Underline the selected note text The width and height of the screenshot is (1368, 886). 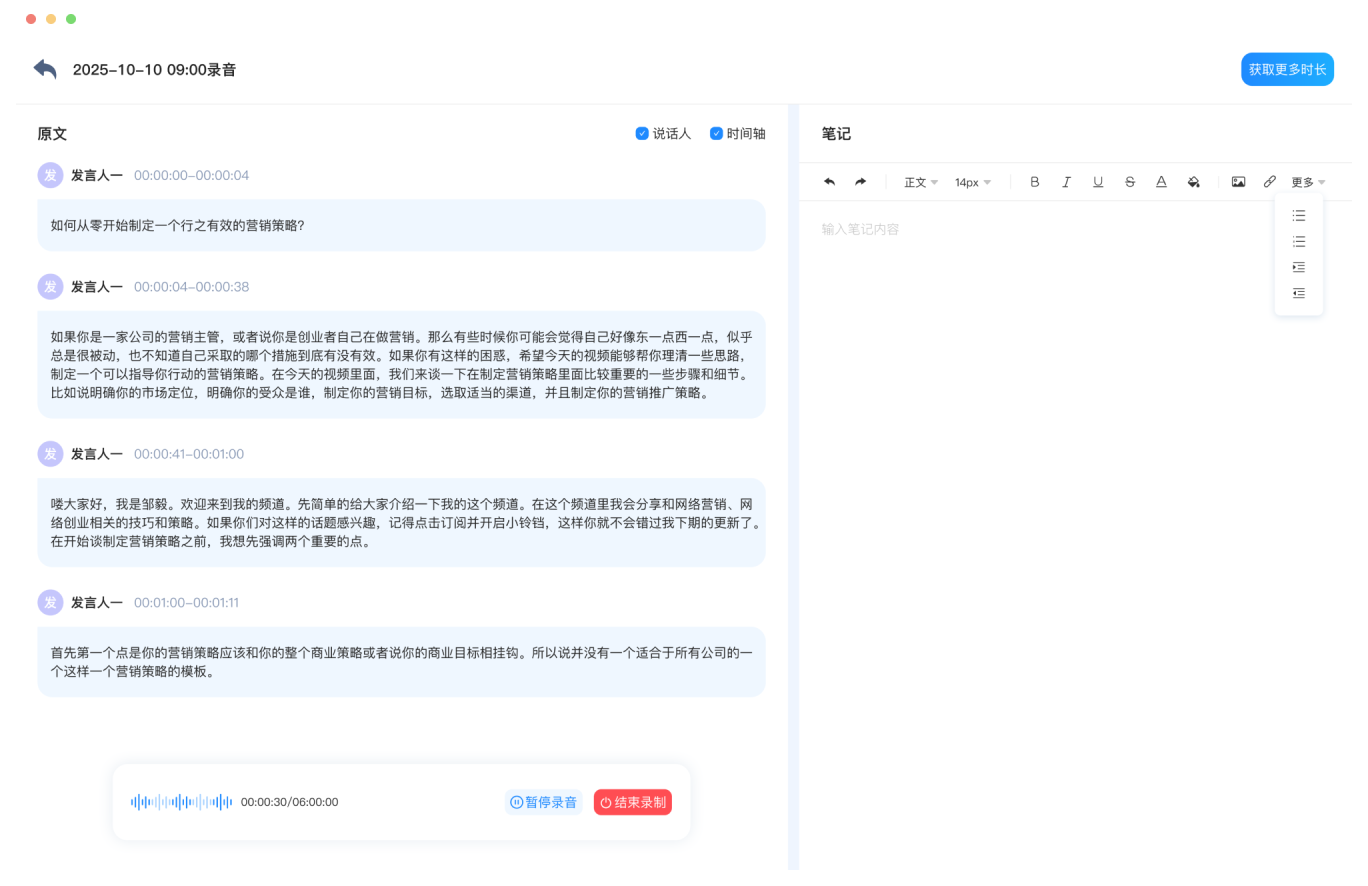tap(1098, 182)
